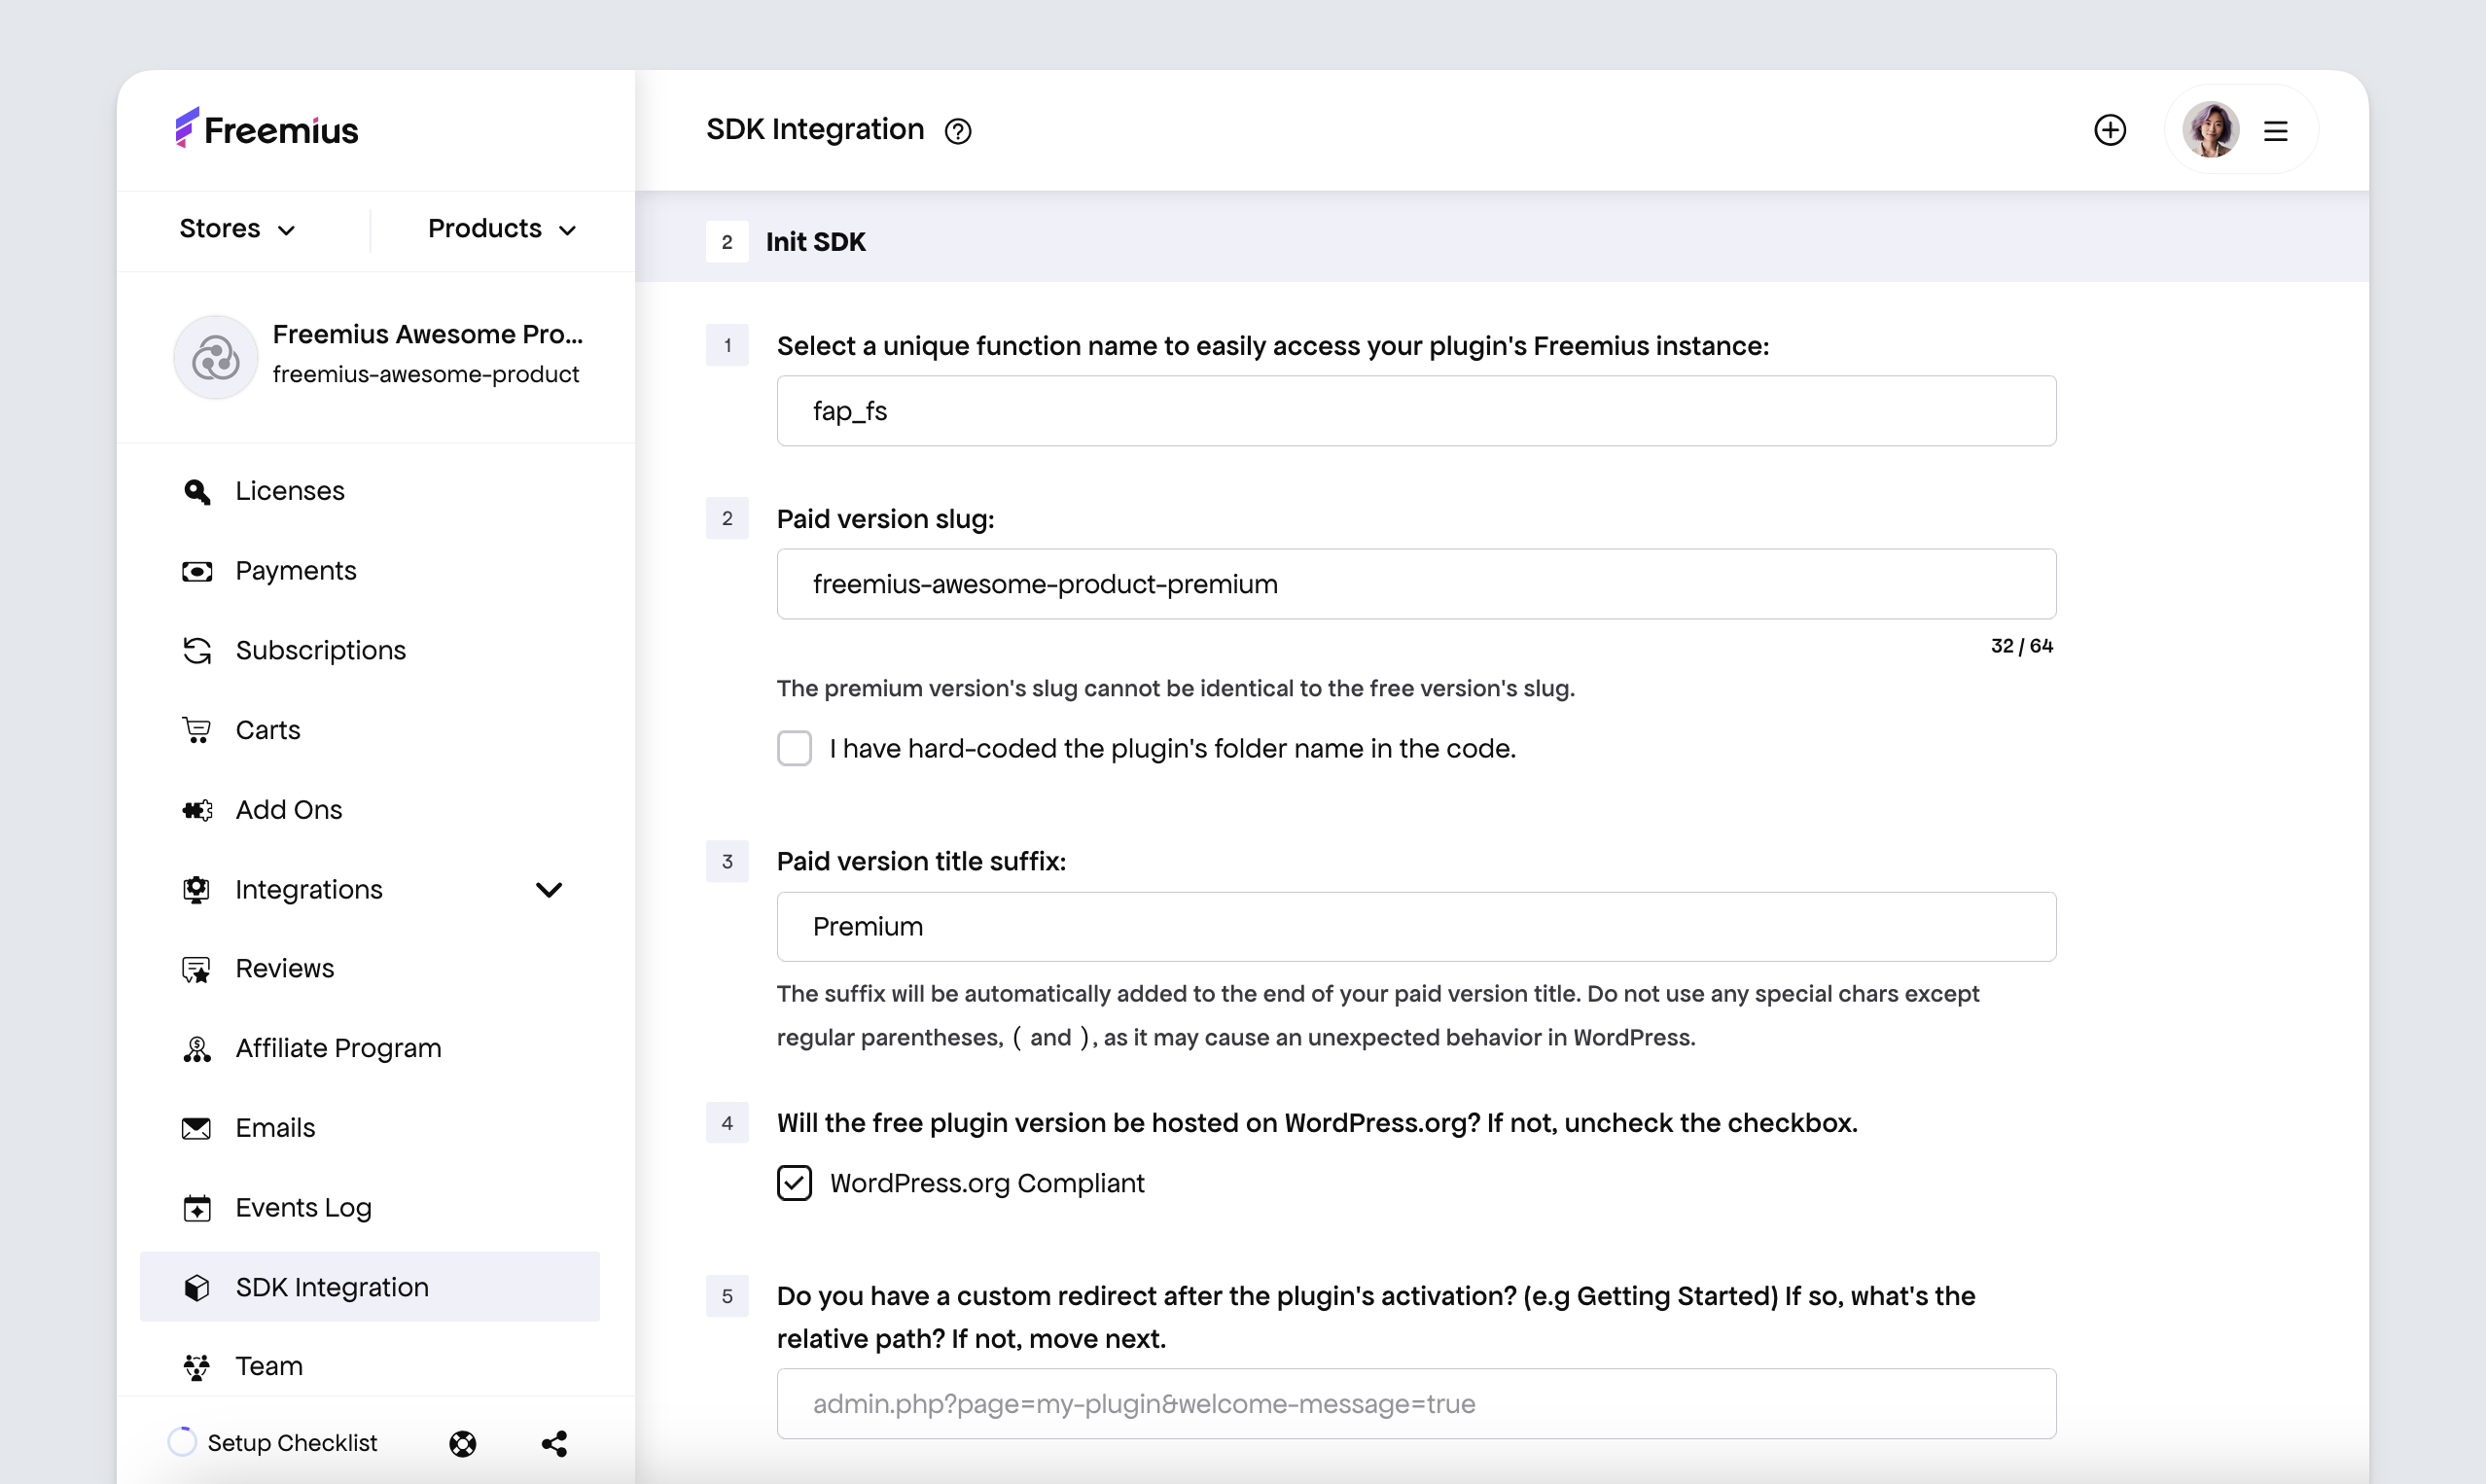
Task: Click the custom redirect path input field
Action: click(x=1416, y=1404)
